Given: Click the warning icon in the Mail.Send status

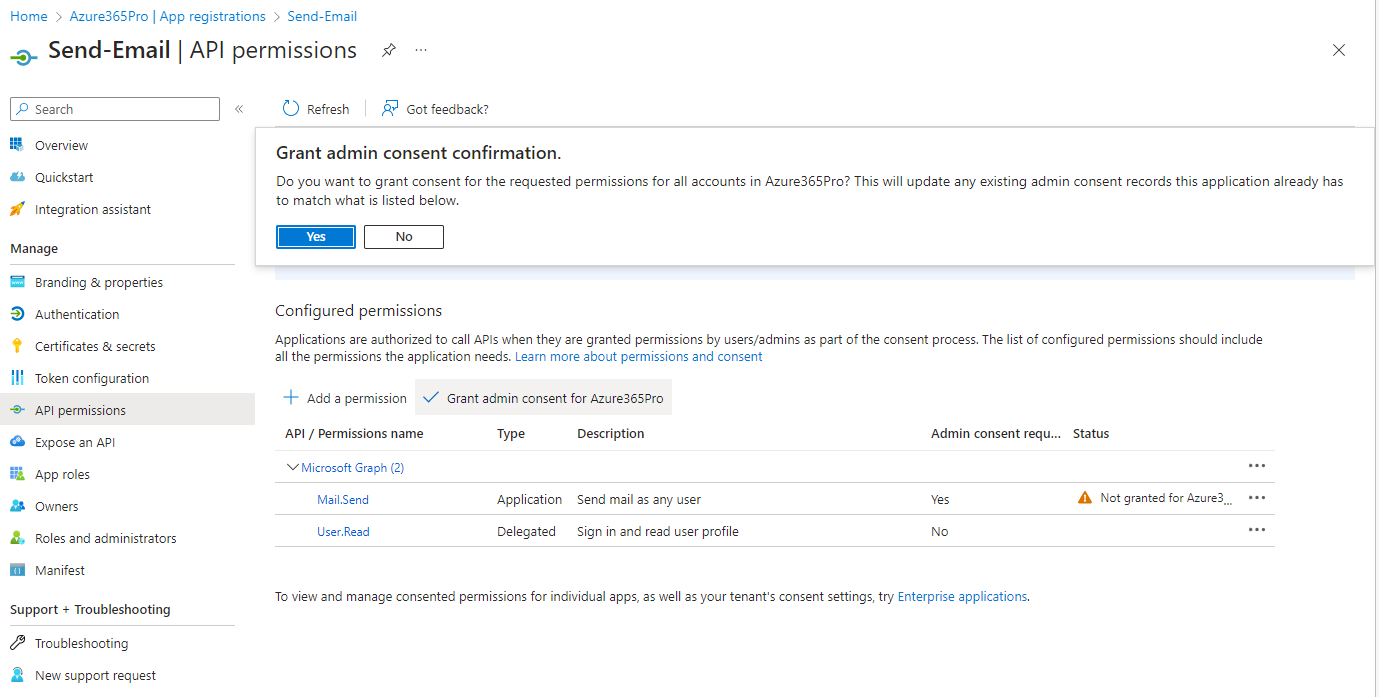Looking at the screenshot, I should point(1085,498).
